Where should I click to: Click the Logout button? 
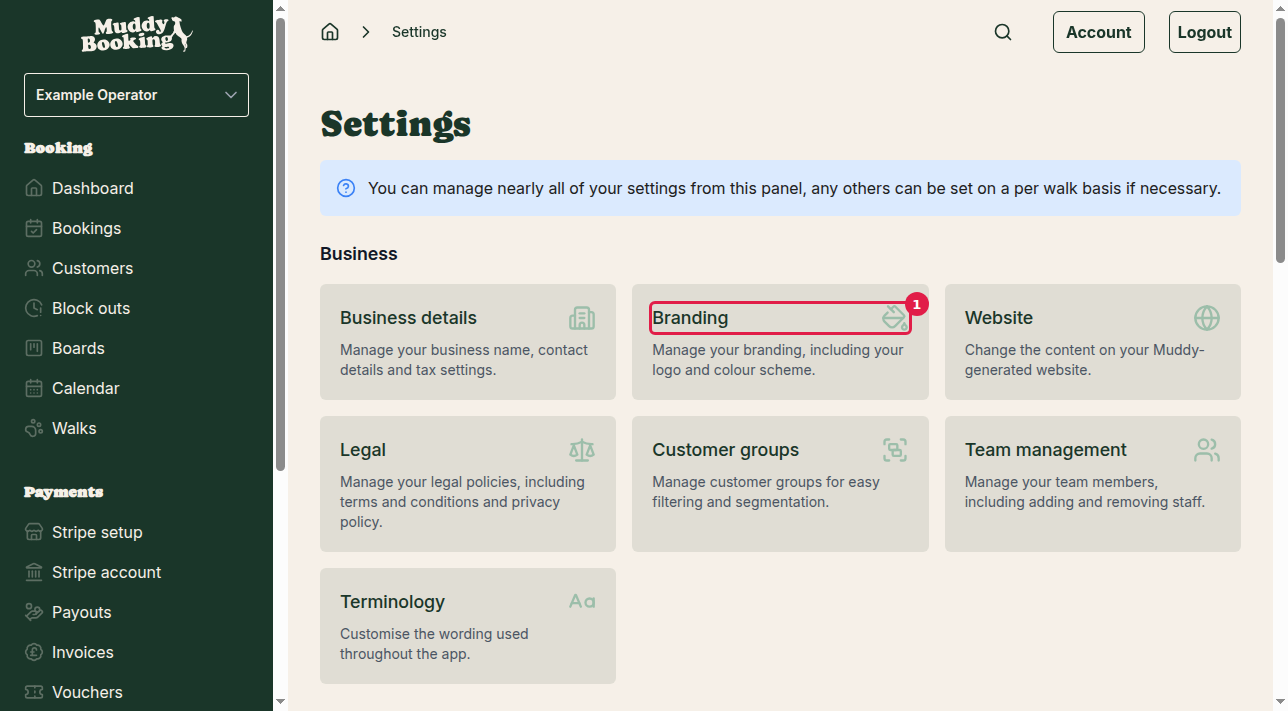[x=1204, y=31]
